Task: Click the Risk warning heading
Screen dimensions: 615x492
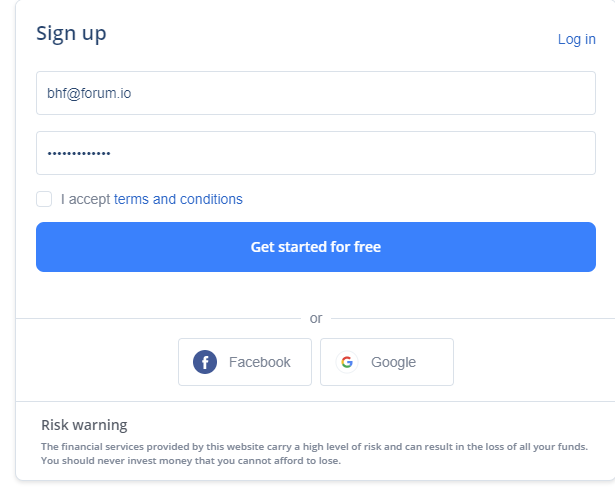Action: [84, 425]
